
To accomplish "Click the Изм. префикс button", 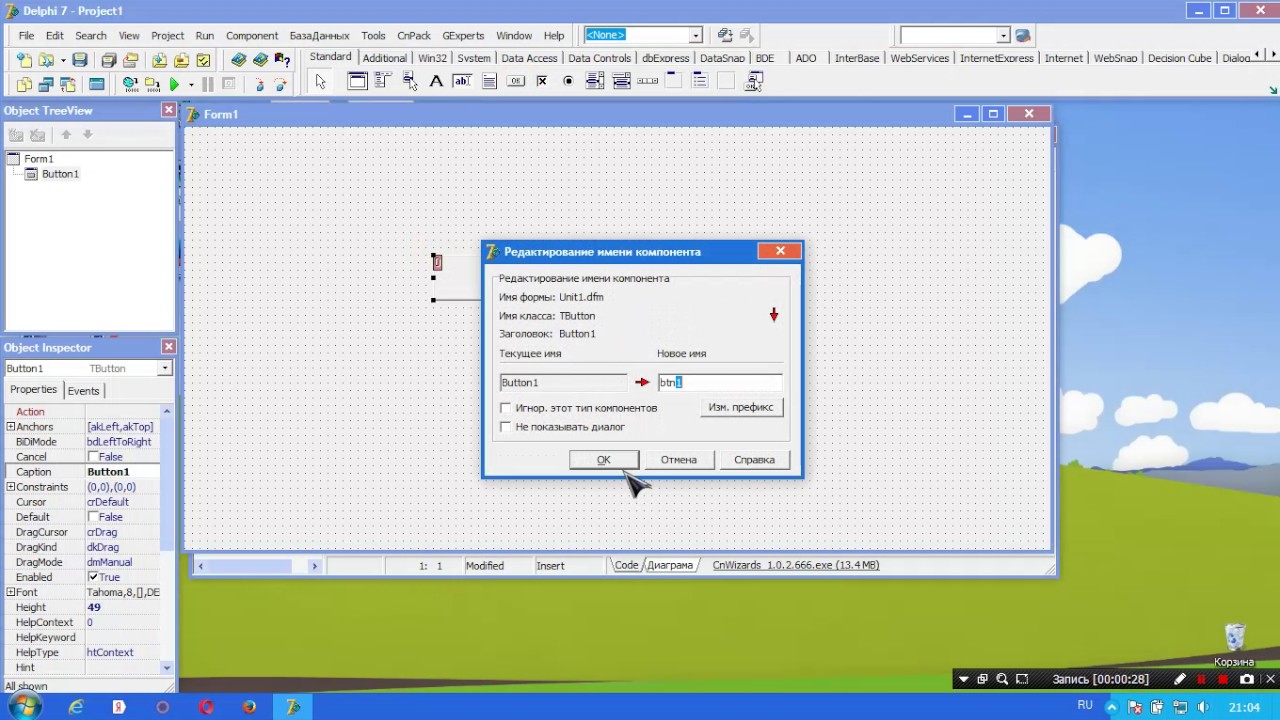I will click(741, 407).
